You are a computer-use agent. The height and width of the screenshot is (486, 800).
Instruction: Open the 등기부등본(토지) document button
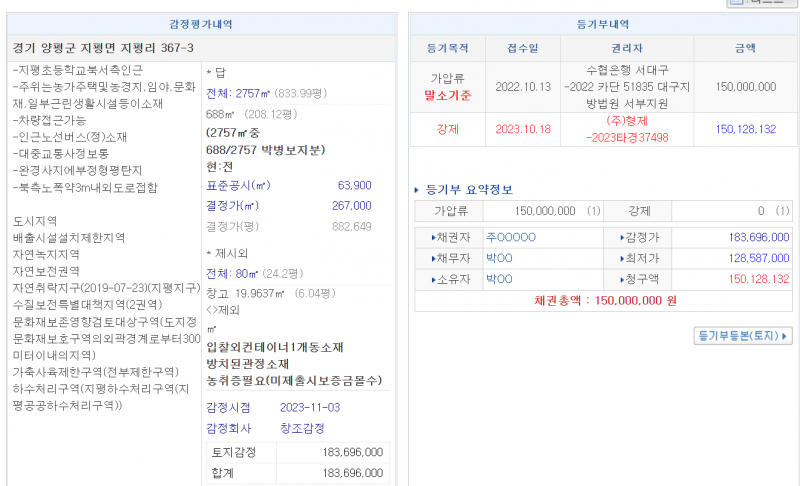(743, 336)
